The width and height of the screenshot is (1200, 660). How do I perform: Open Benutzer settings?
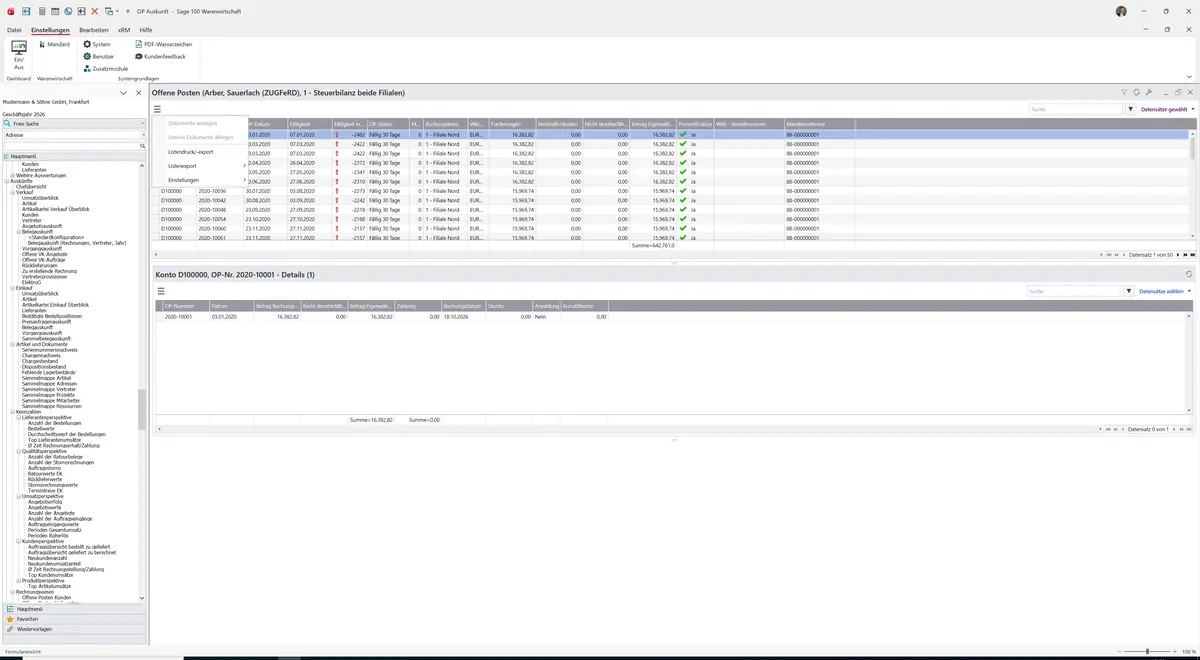[x=99, y=56]
